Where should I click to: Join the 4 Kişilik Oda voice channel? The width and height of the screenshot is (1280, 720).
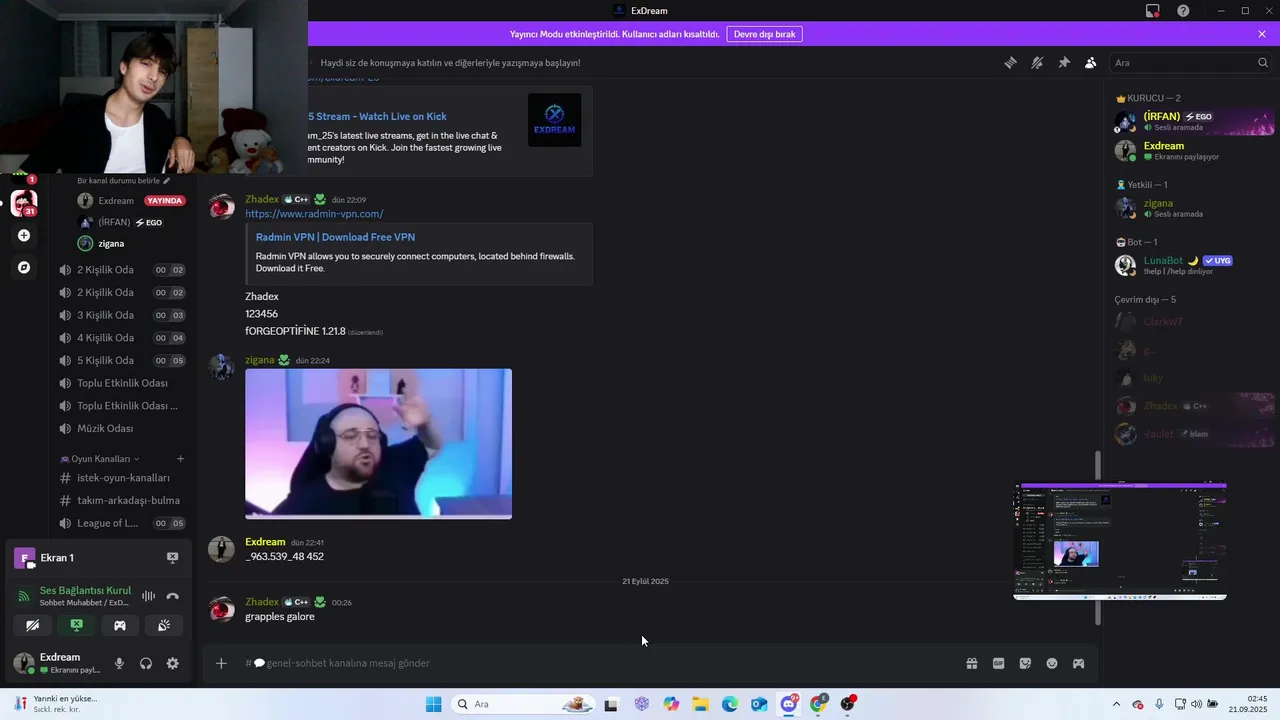point(122,338)
